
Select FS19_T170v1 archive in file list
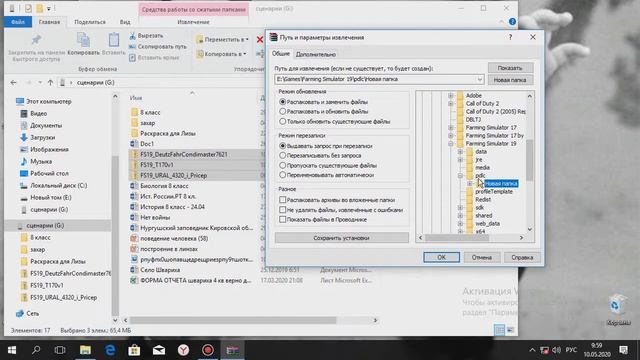157,165
